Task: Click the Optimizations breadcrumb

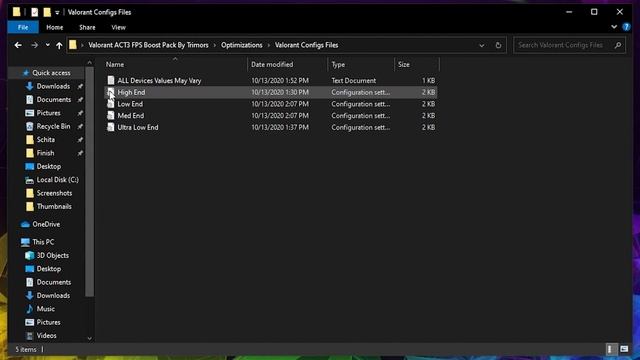Action: (x=242, y=45)
